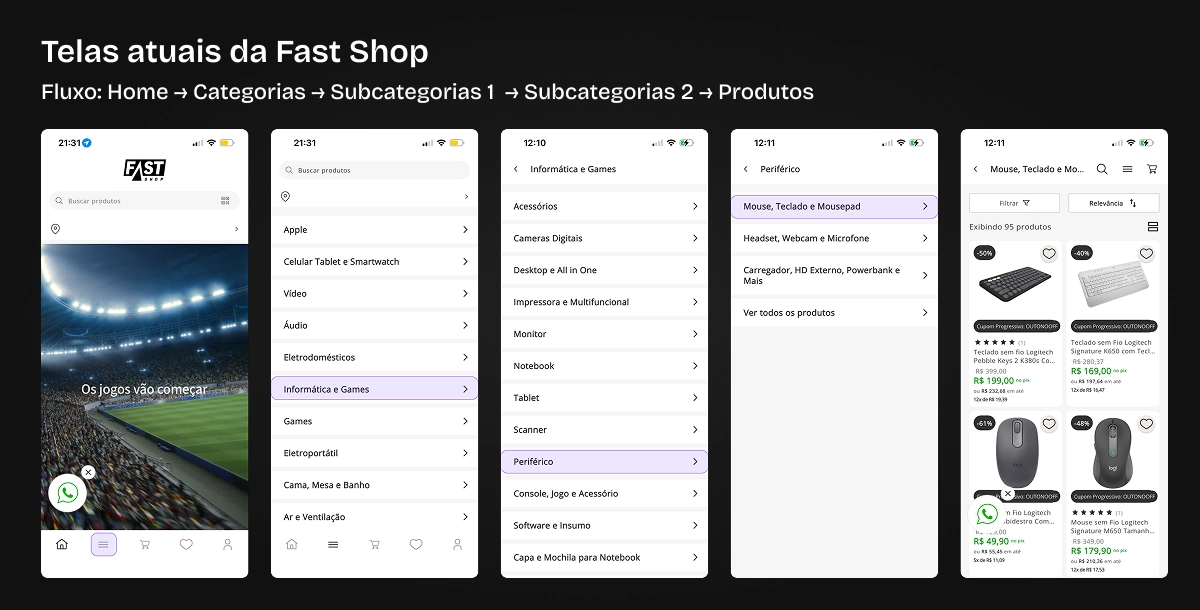
Task: Tap the location pin on the categories screen
Action: [x=285, y=197]
